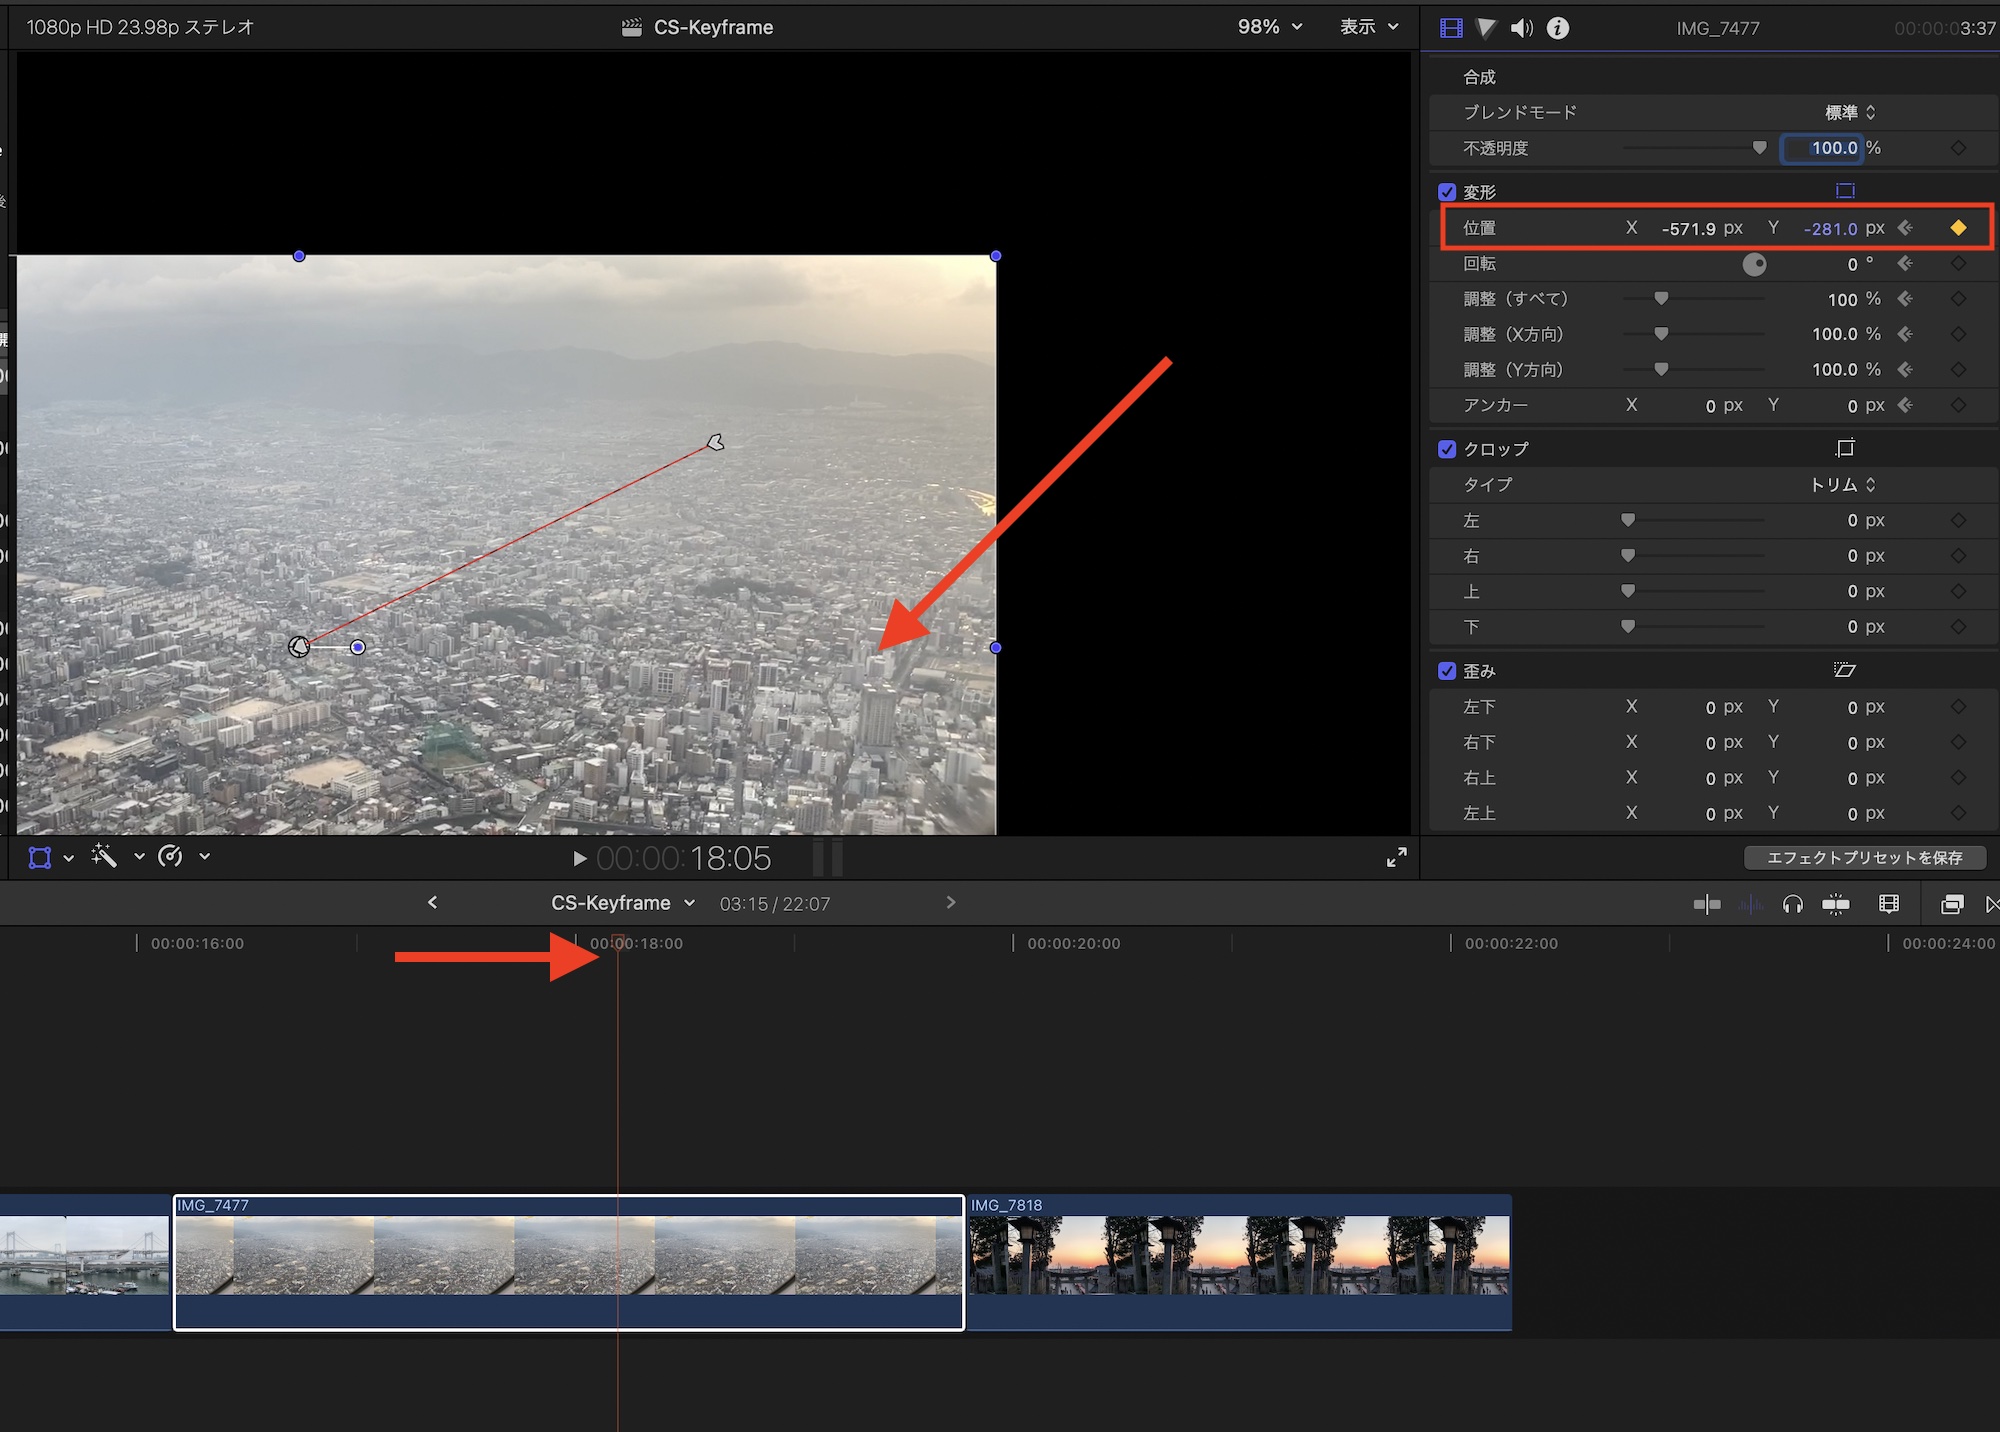Switch to the Audio inspector speaker icon

pos(1521,28)
